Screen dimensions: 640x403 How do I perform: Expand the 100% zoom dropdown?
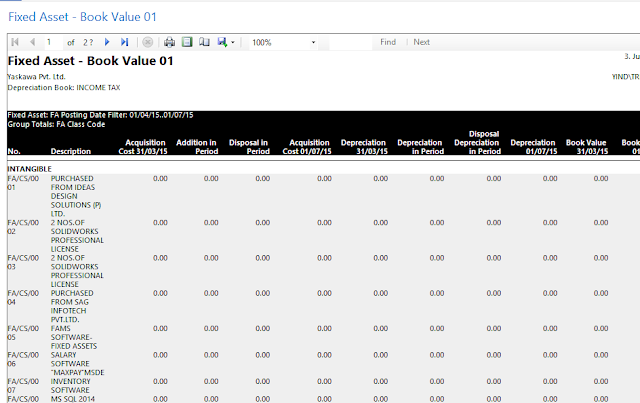click(313, 42)
